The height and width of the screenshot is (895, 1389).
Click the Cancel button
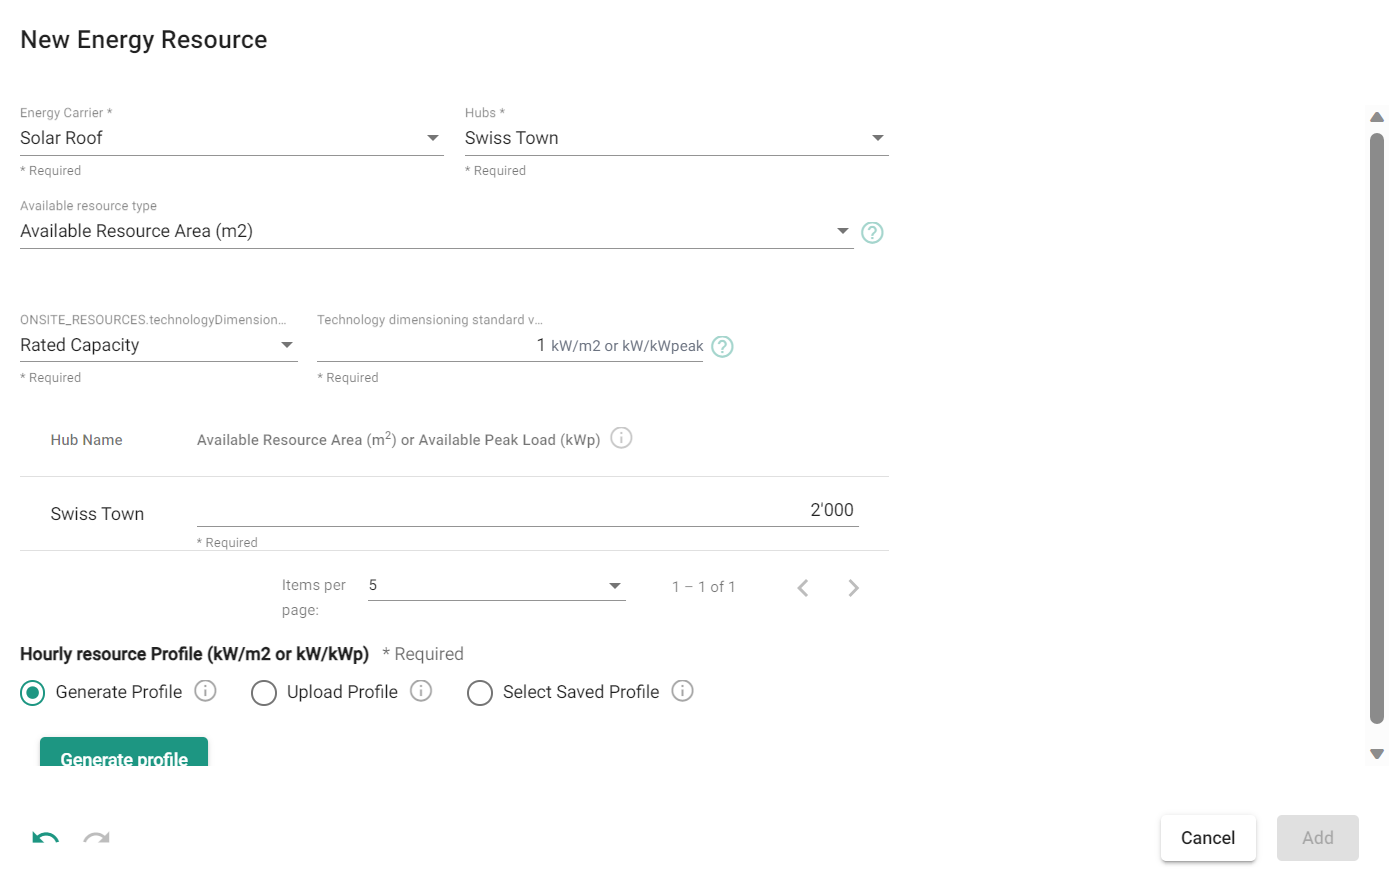(1208, 838)
